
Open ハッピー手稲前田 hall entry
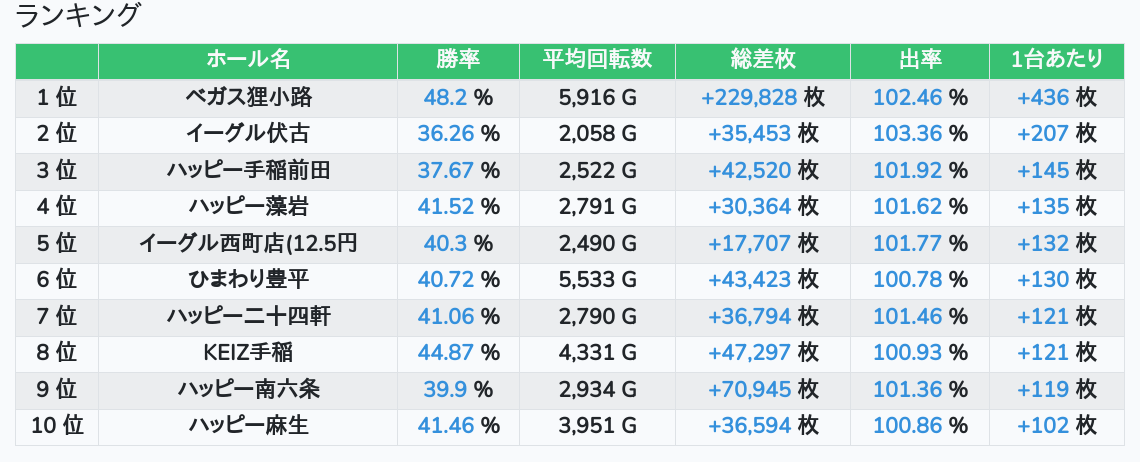point(248,170)
